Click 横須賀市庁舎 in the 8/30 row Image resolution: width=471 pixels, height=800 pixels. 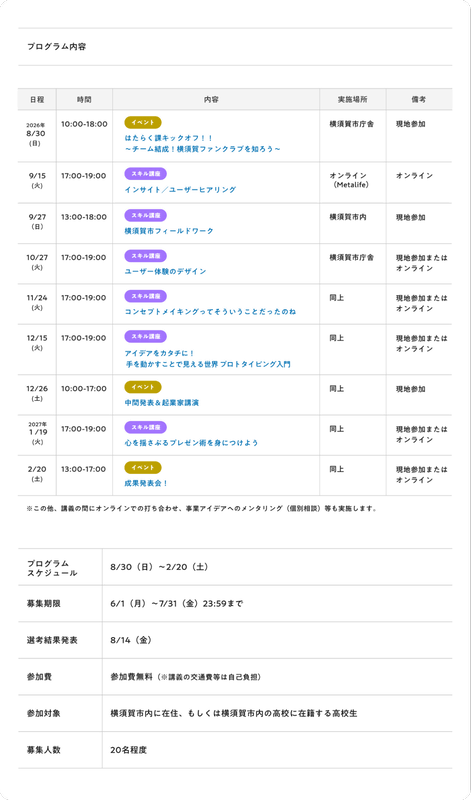click(351, 124)
